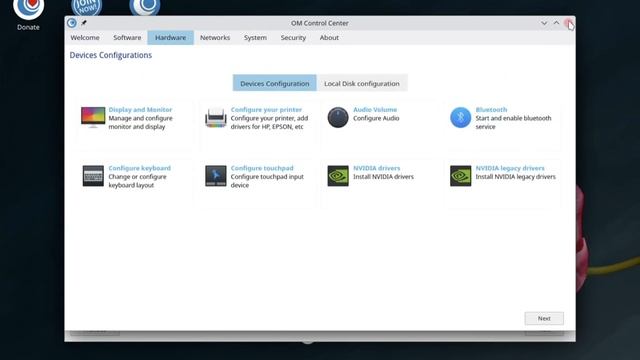Click the NVIDIA drivers icon
Image resolution: width=640 pixels, height=360 pixels.
[338, 176]
